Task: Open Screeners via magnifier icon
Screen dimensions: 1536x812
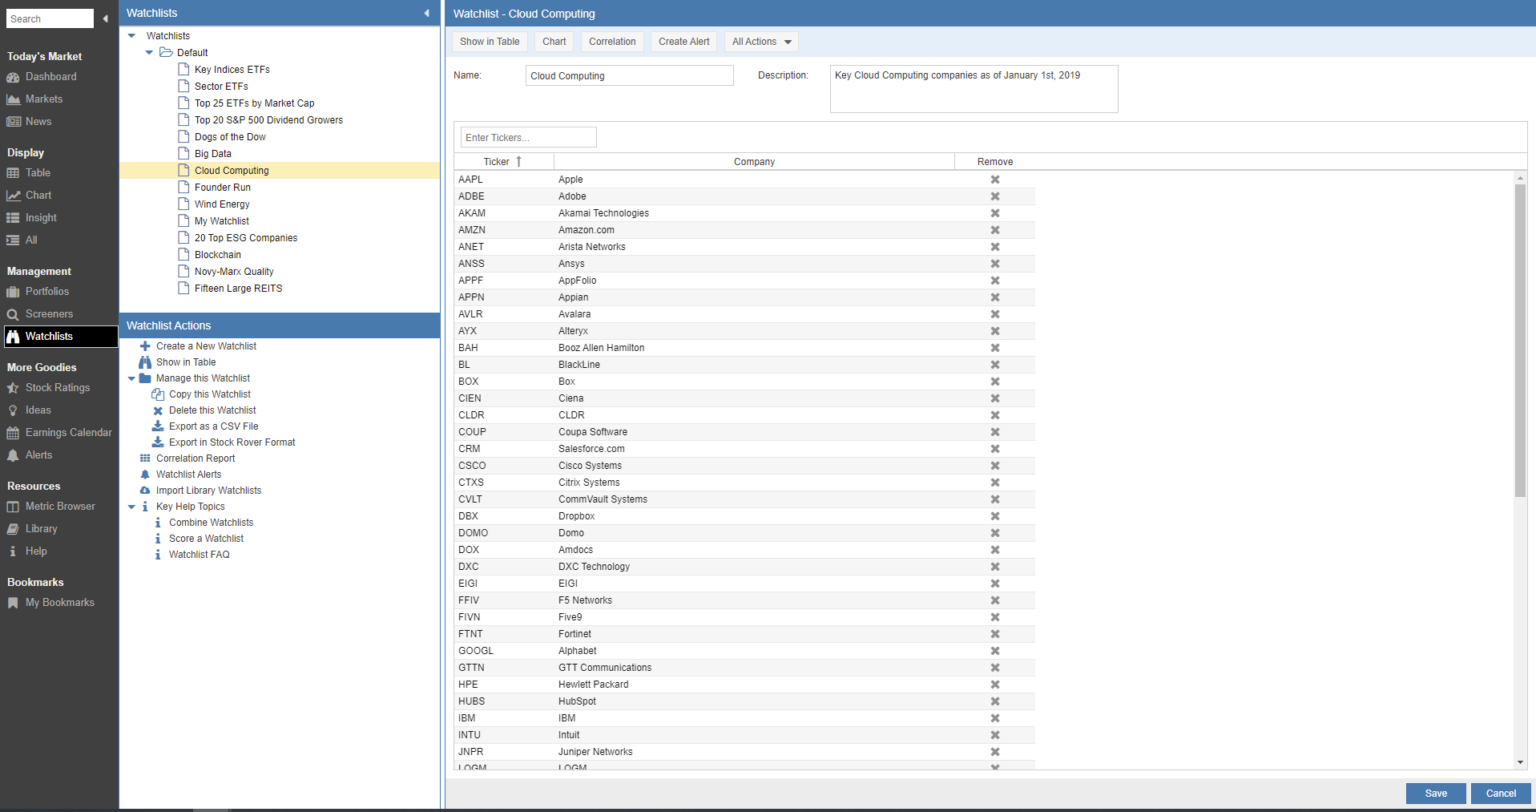Action: point(13,314)
